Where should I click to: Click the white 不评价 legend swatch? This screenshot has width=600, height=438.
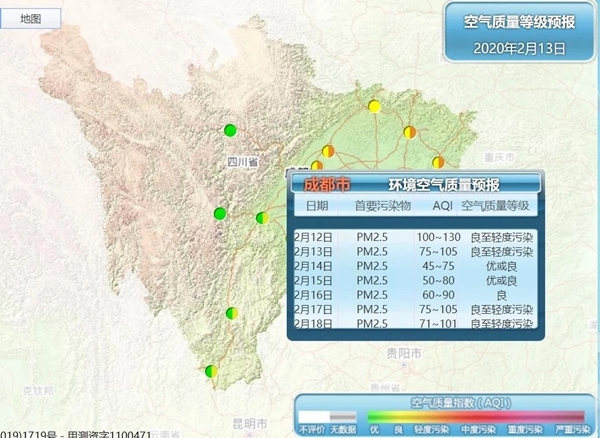[x=313, y=415]
